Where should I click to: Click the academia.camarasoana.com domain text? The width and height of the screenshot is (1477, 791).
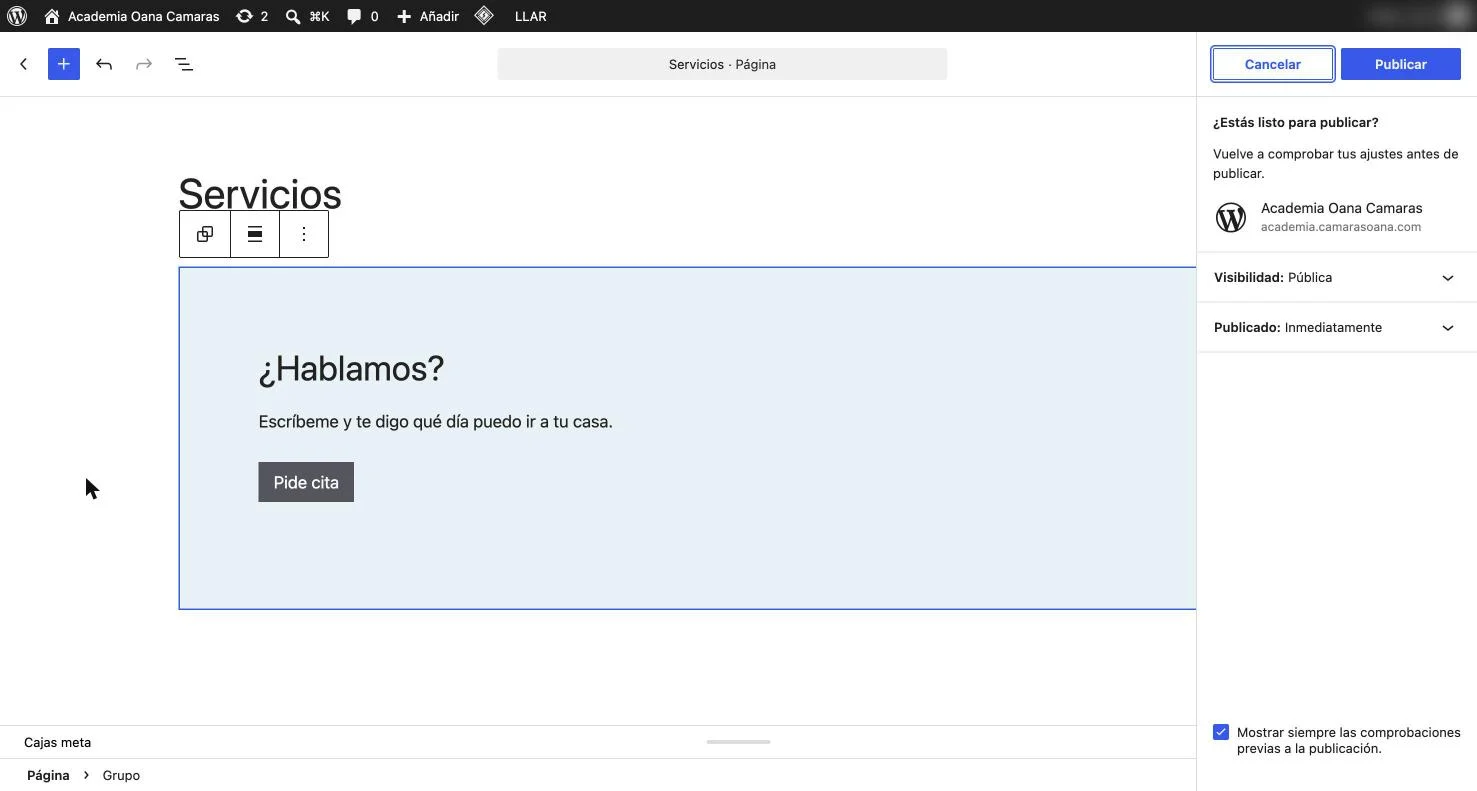pos(1340,227)
